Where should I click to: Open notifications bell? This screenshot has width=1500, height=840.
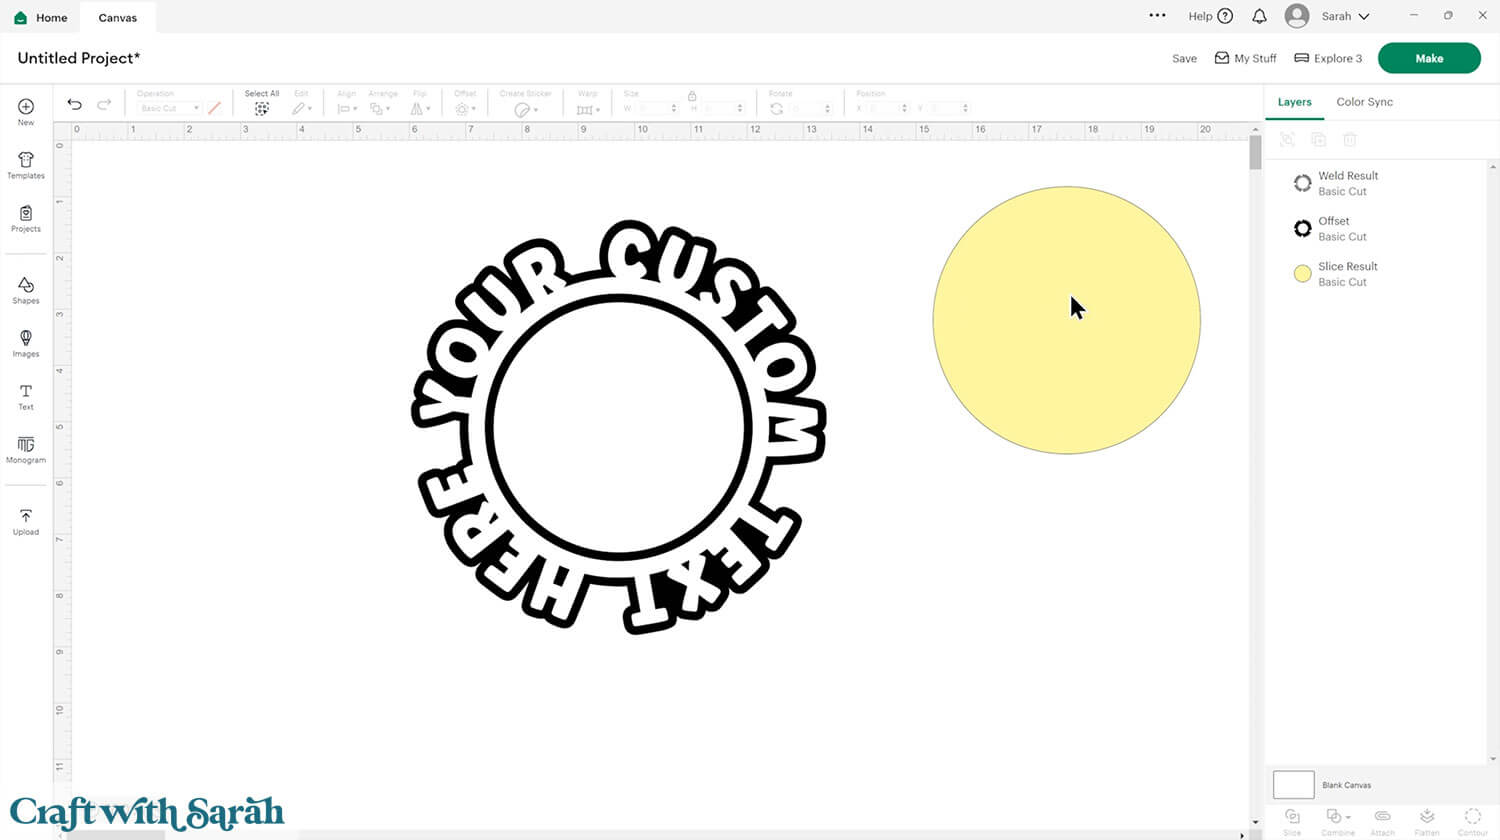click(1260, 16)
